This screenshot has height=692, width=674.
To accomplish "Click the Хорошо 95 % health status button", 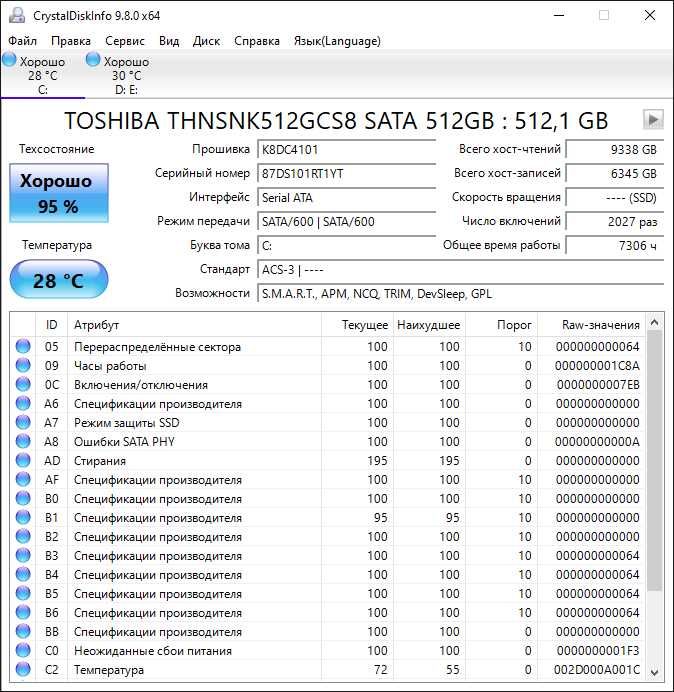I will pos(59,193).
